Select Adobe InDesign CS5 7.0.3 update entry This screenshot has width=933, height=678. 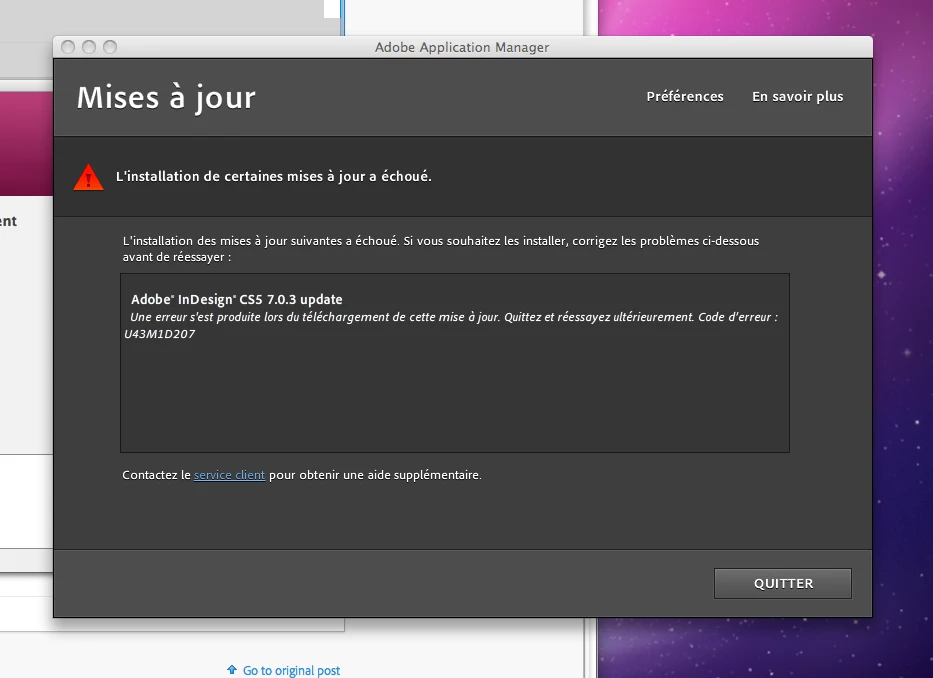point(237,299)
